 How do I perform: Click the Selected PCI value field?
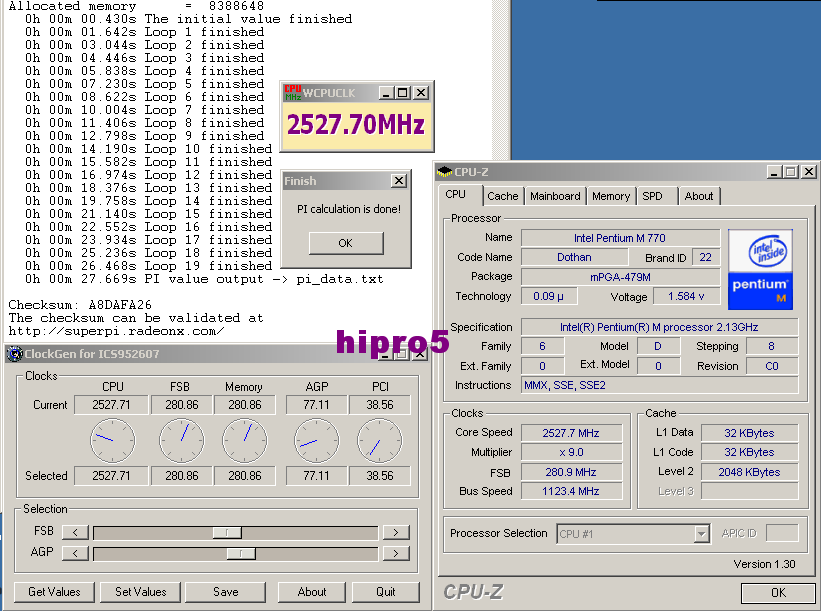pos(380,475)
